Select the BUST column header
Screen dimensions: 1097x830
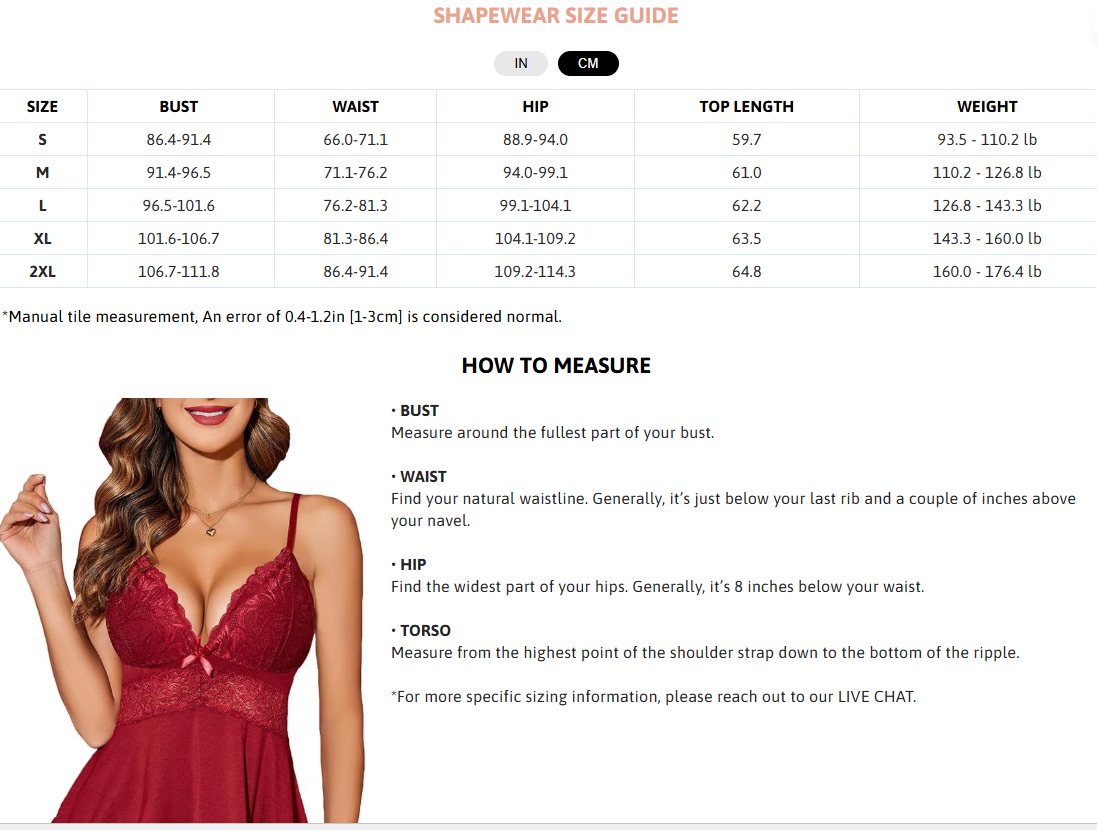coord(178,106)
